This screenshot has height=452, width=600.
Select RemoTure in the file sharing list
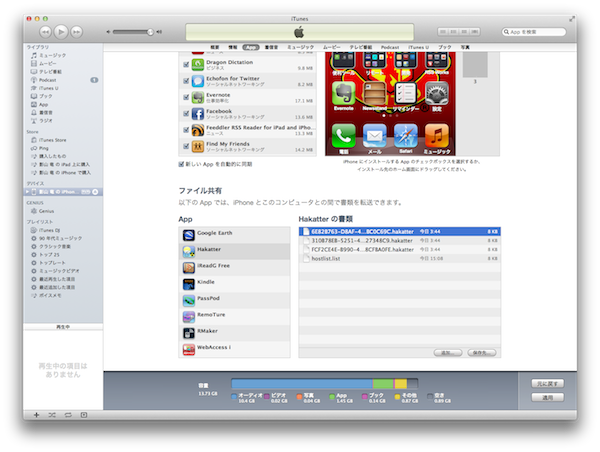coord(235,317)
